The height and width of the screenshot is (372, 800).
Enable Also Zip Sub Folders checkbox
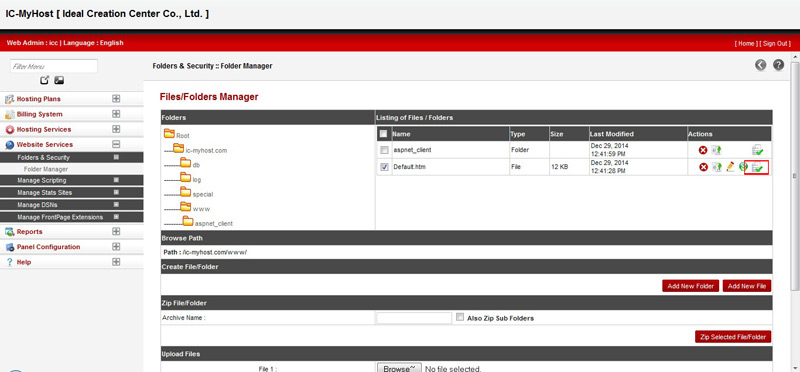click(460, 317)
